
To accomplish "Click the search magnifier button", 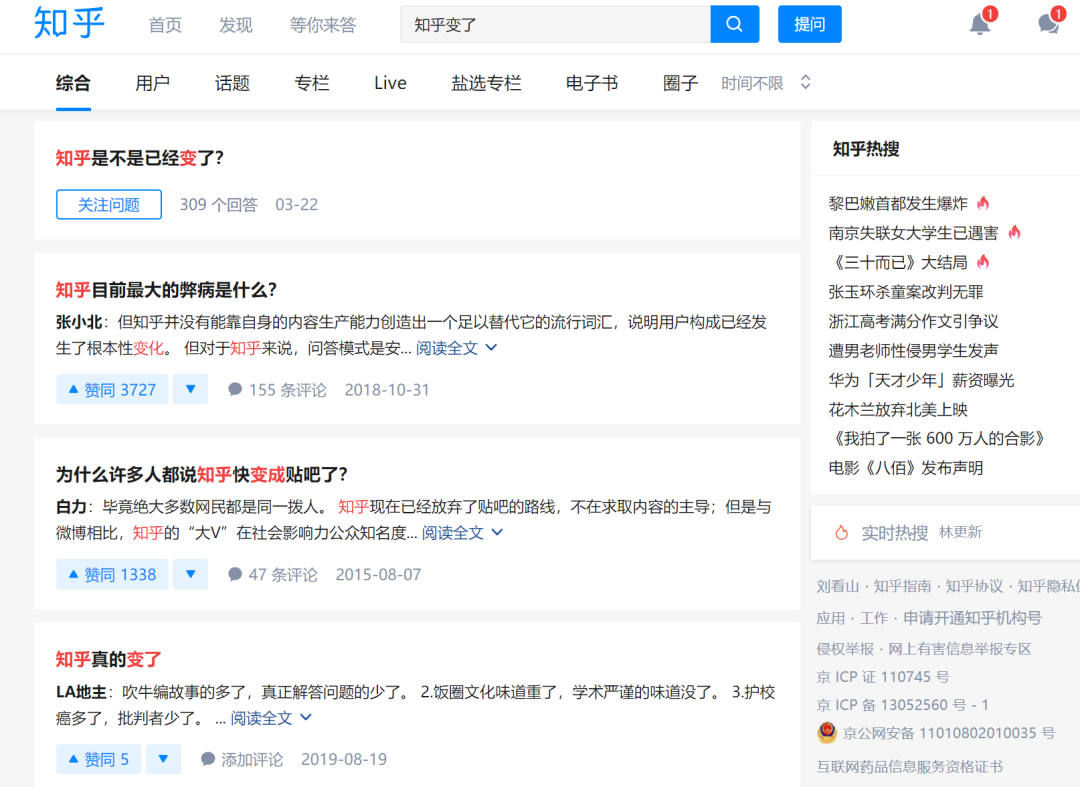I will tap(734, 24).
